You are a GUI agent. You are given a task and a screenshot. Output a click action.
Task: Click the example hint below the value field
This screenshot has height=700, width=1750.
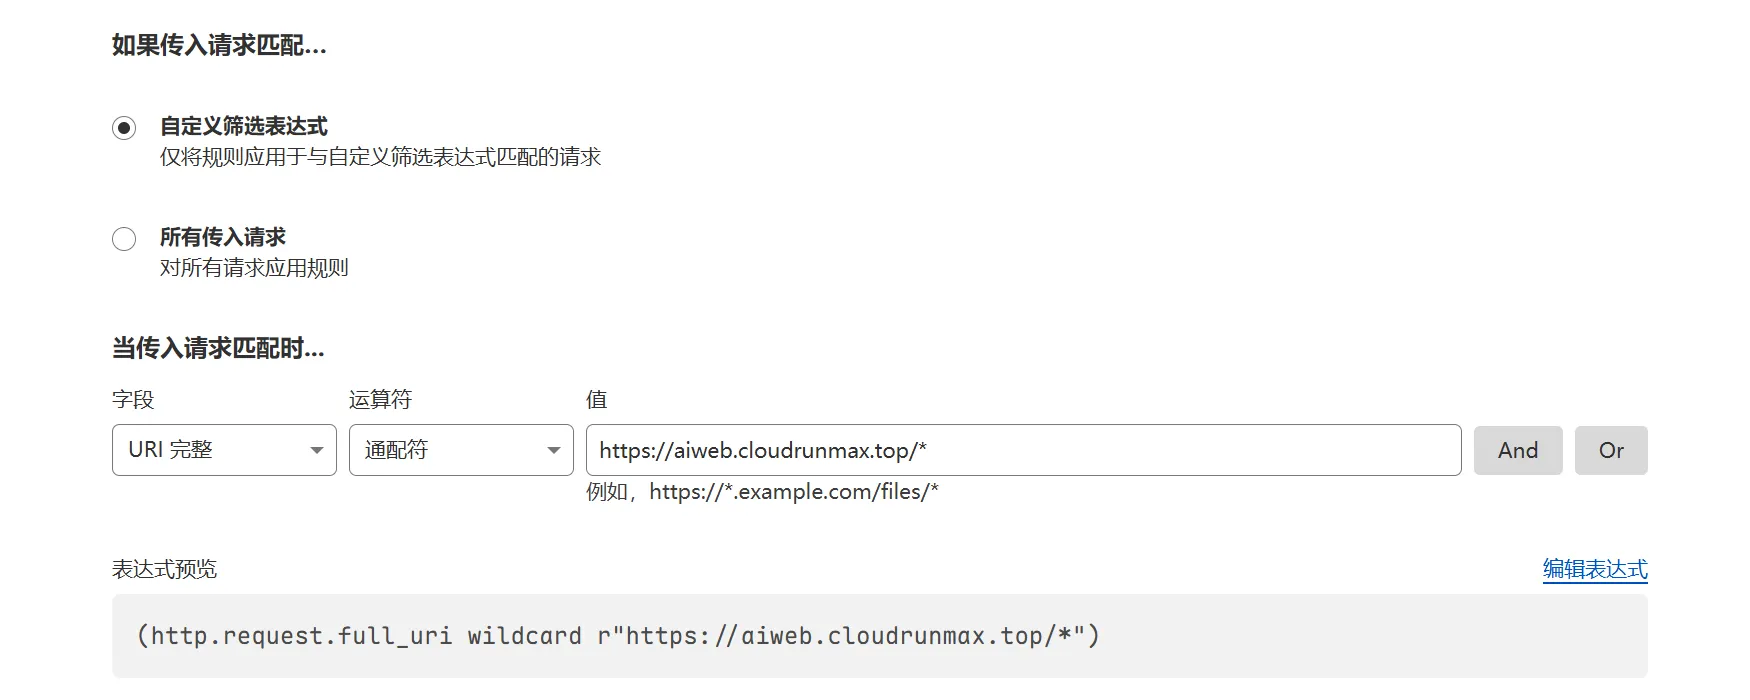pos(763,492)
